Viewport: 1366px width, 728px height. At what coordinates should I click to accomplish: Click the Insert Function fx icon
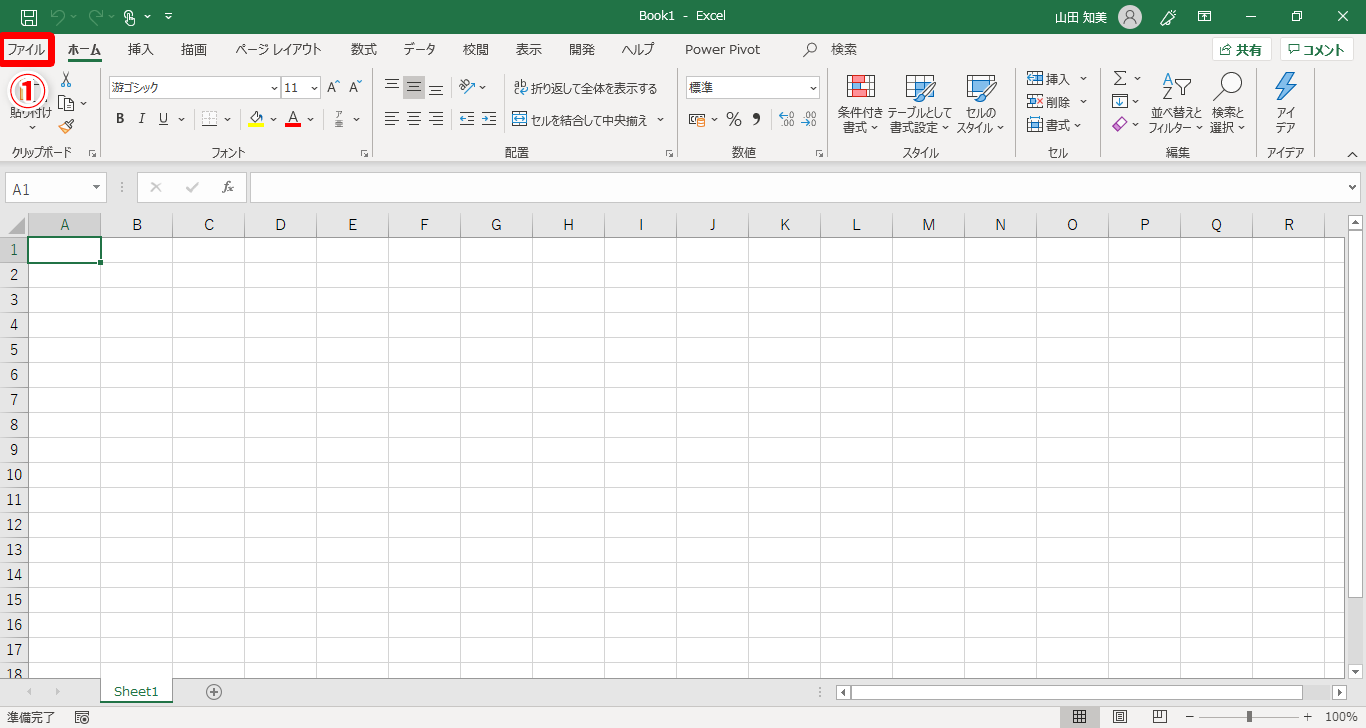(228, 187)
